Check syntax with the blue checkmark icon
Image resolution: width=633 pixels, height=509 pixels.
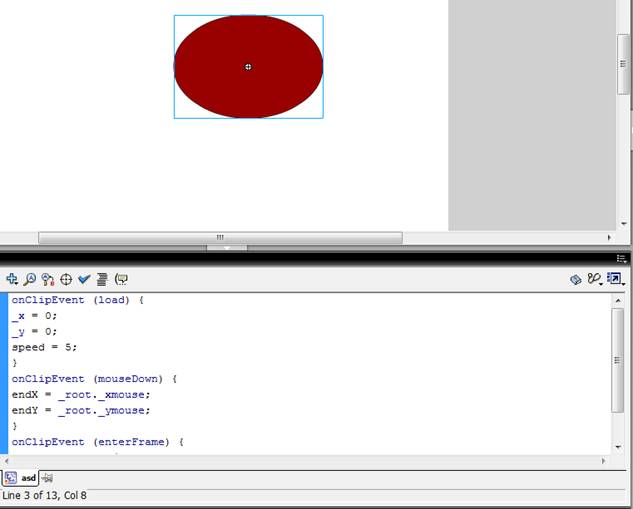click(x=84, y=279)
